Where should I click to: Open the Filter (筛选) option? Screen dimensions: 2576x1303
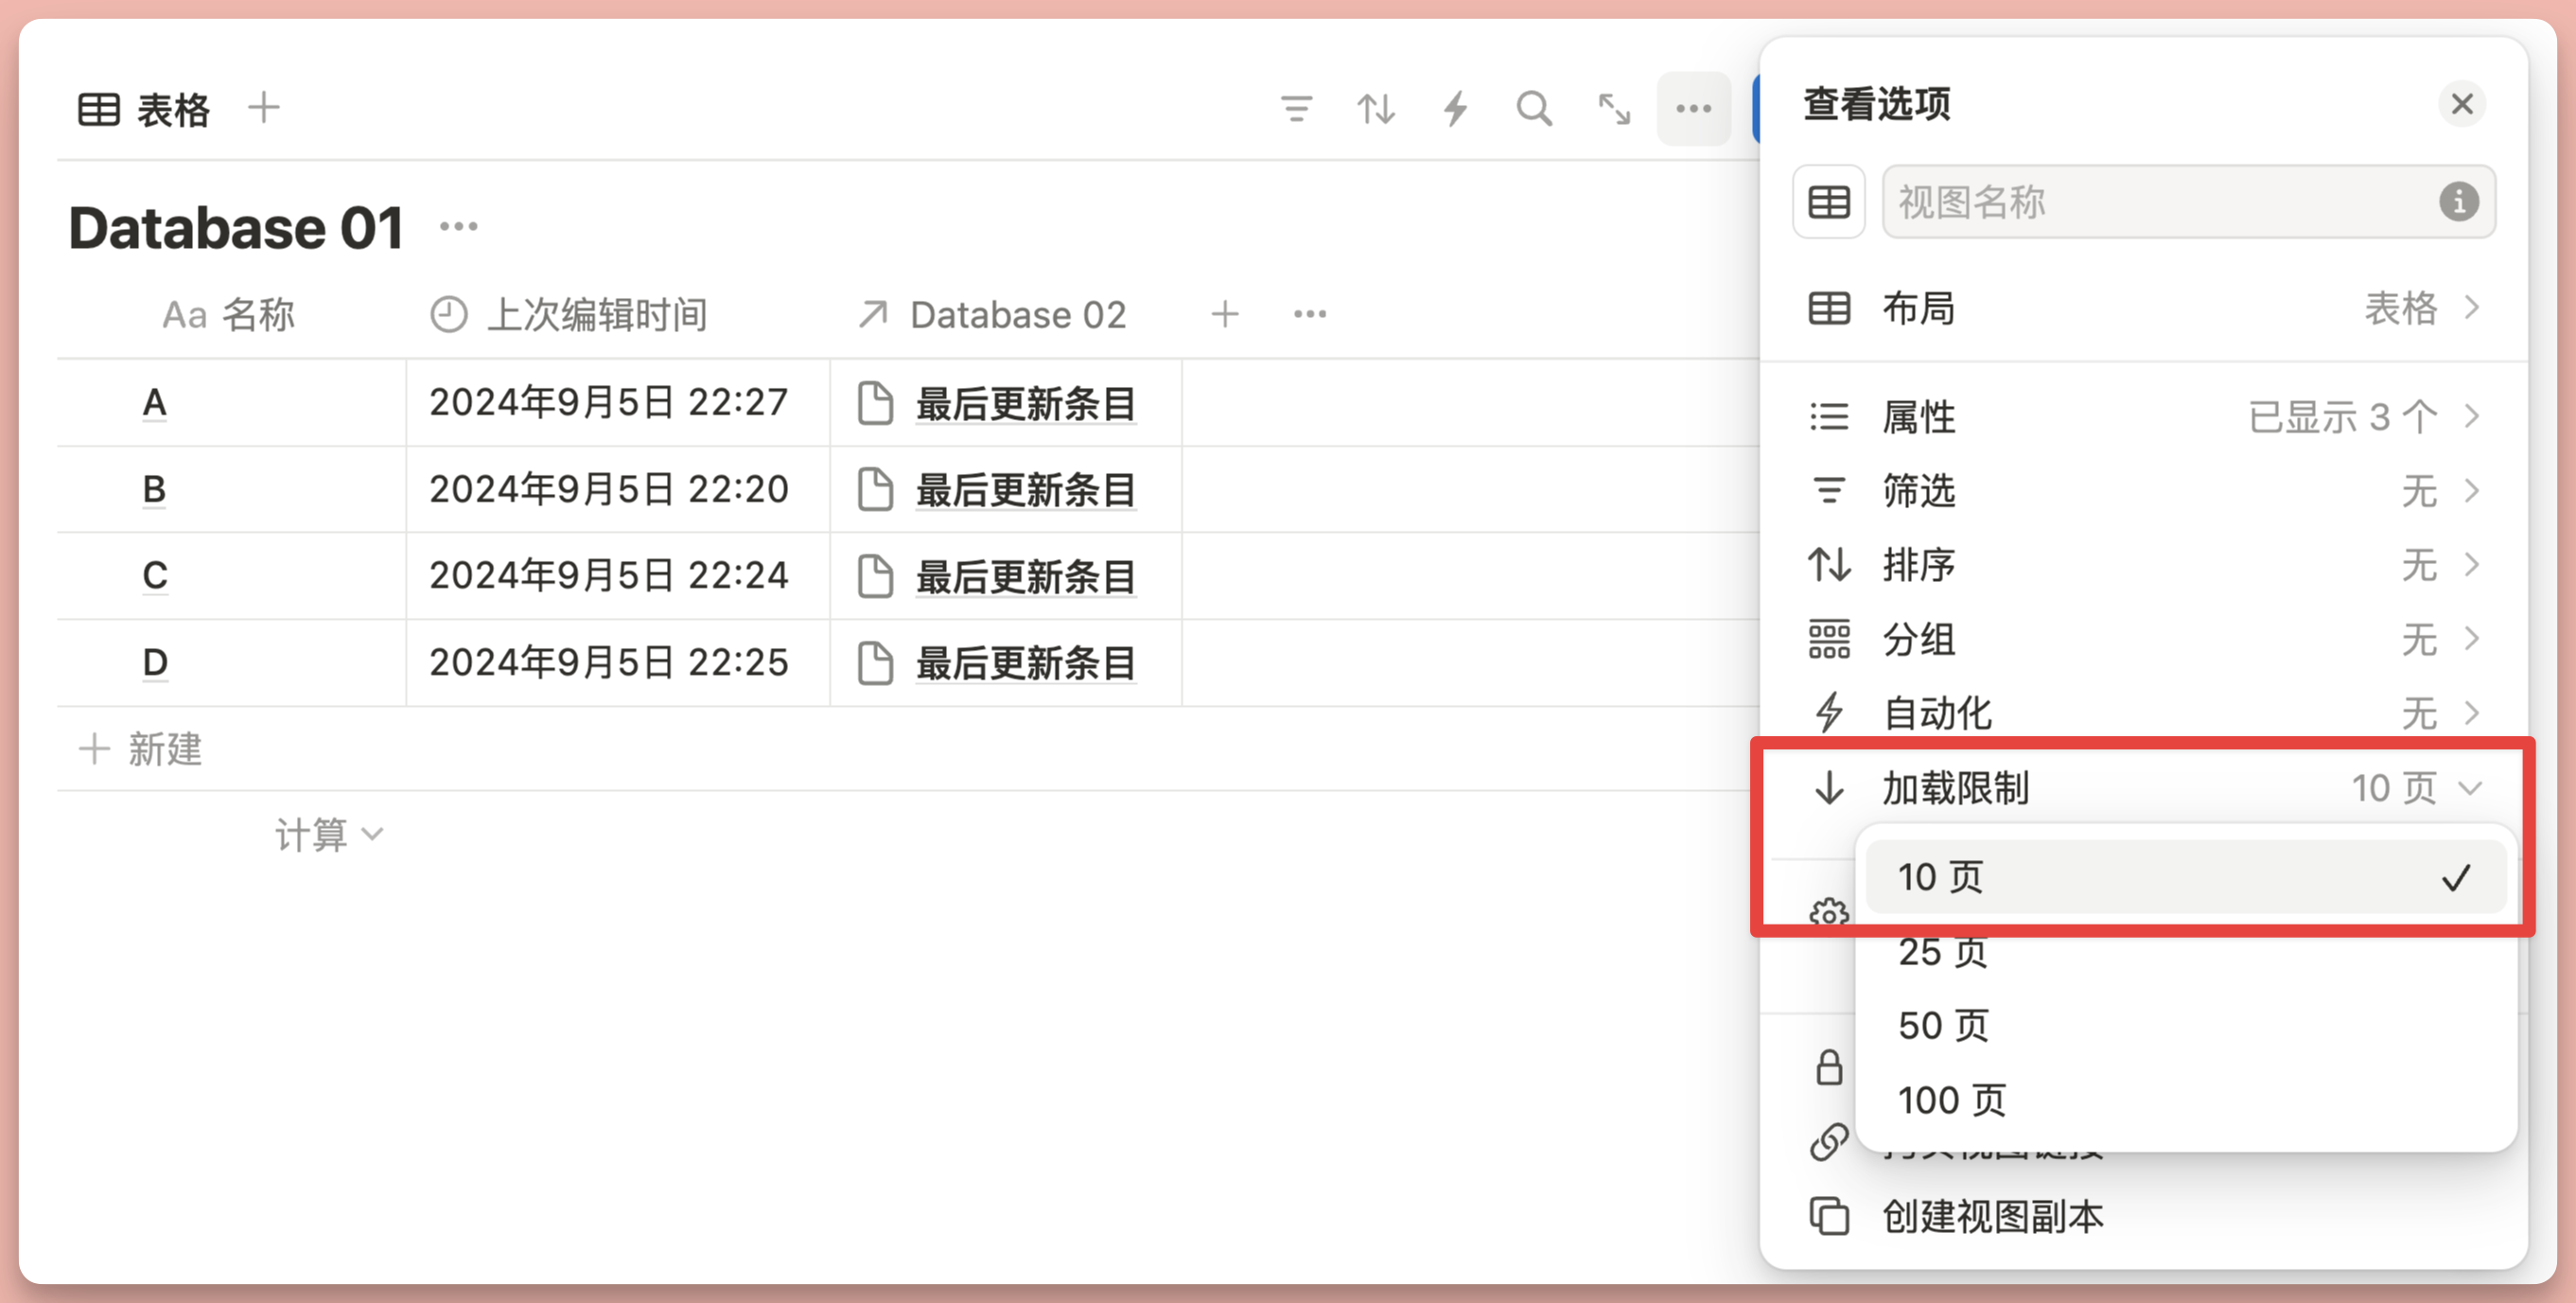click(2144, 490)
